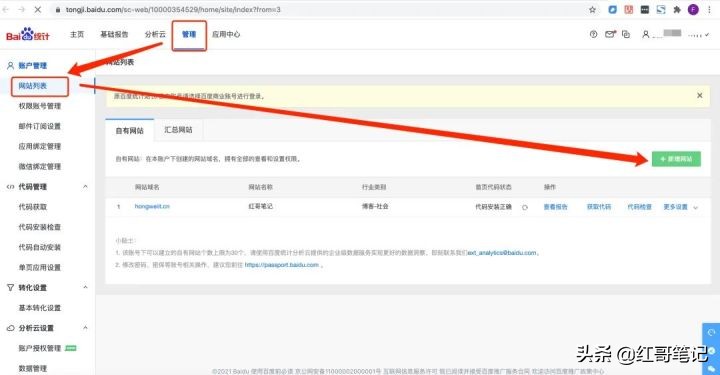
Task: Open Chrome three-dot menu
Action: [x=709, y=10]
